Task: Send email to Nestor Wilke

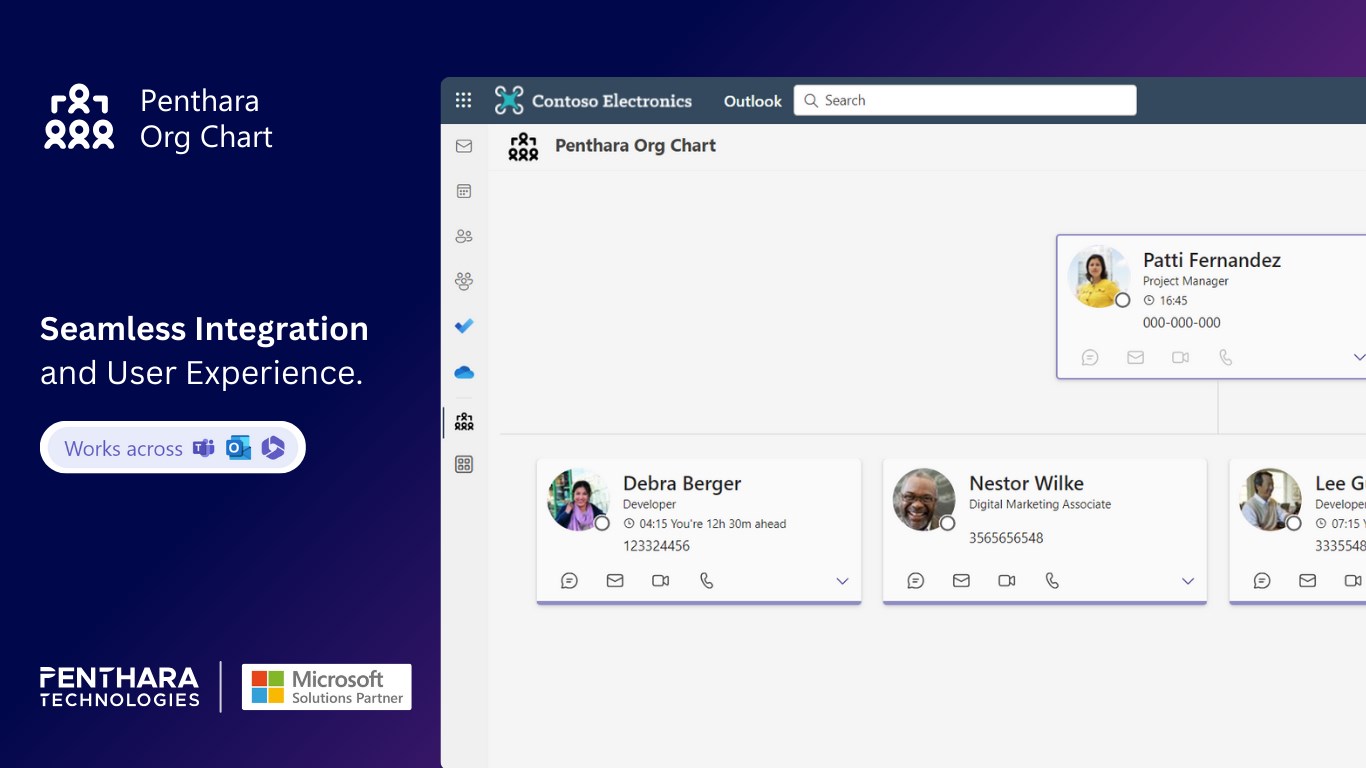Action: tap(961, 580)
